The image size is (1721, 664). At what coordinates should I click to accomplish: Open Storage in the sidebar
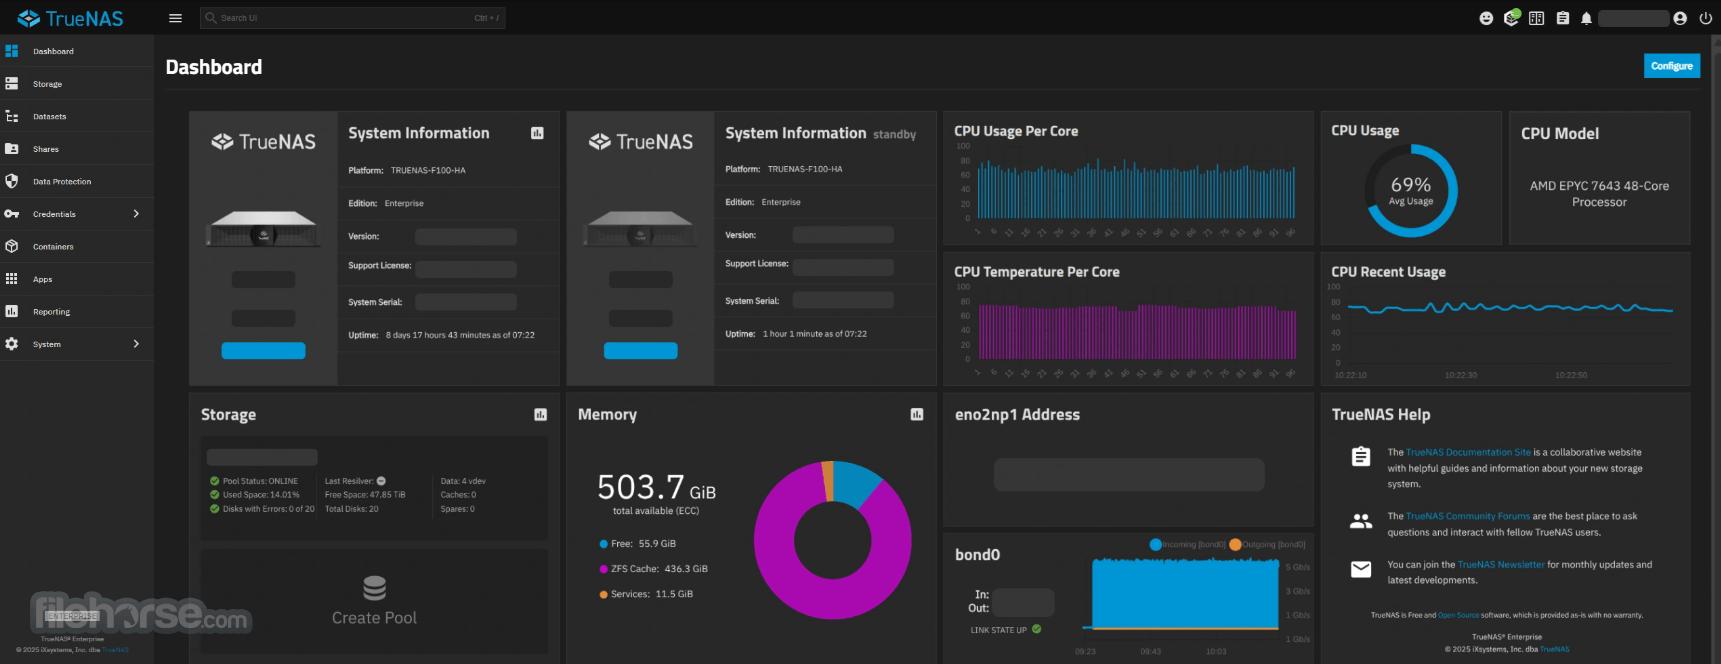coord(77,84)
